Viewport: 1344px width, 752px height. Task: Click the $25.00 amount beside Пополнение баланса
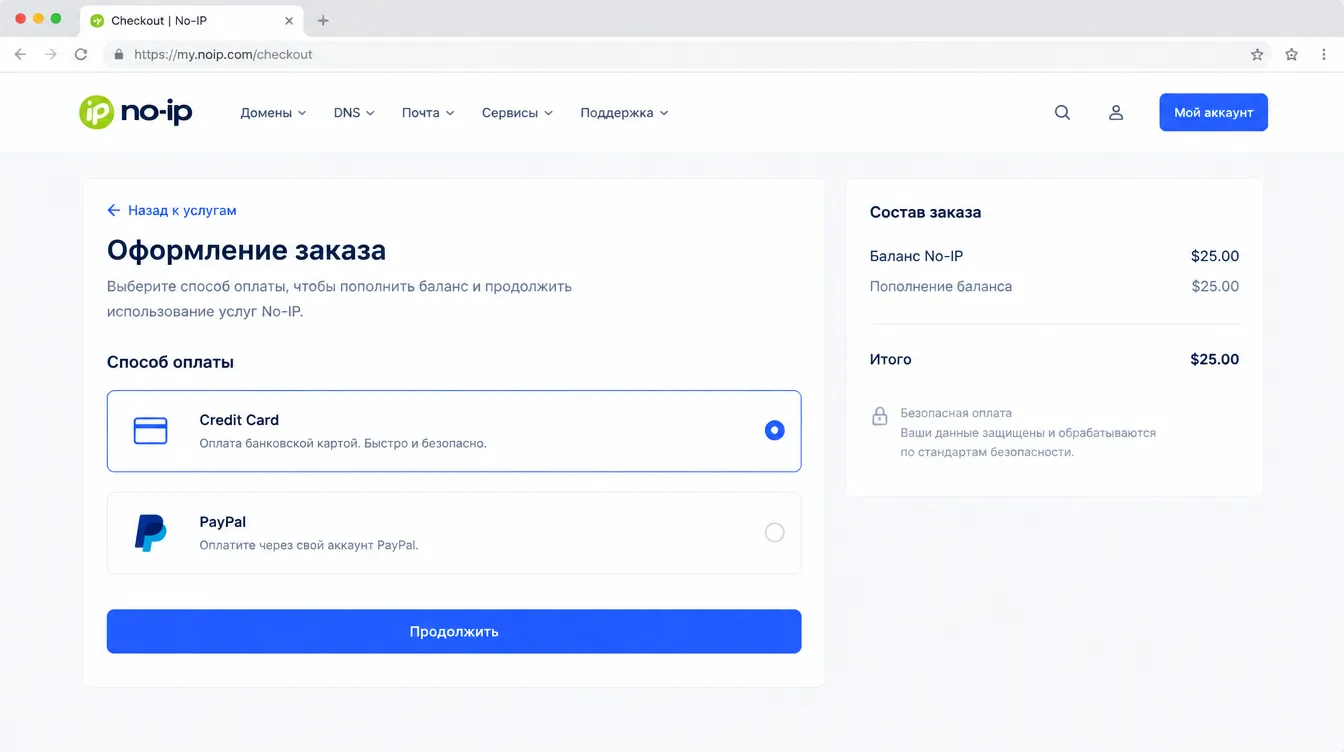[1215, 286]
